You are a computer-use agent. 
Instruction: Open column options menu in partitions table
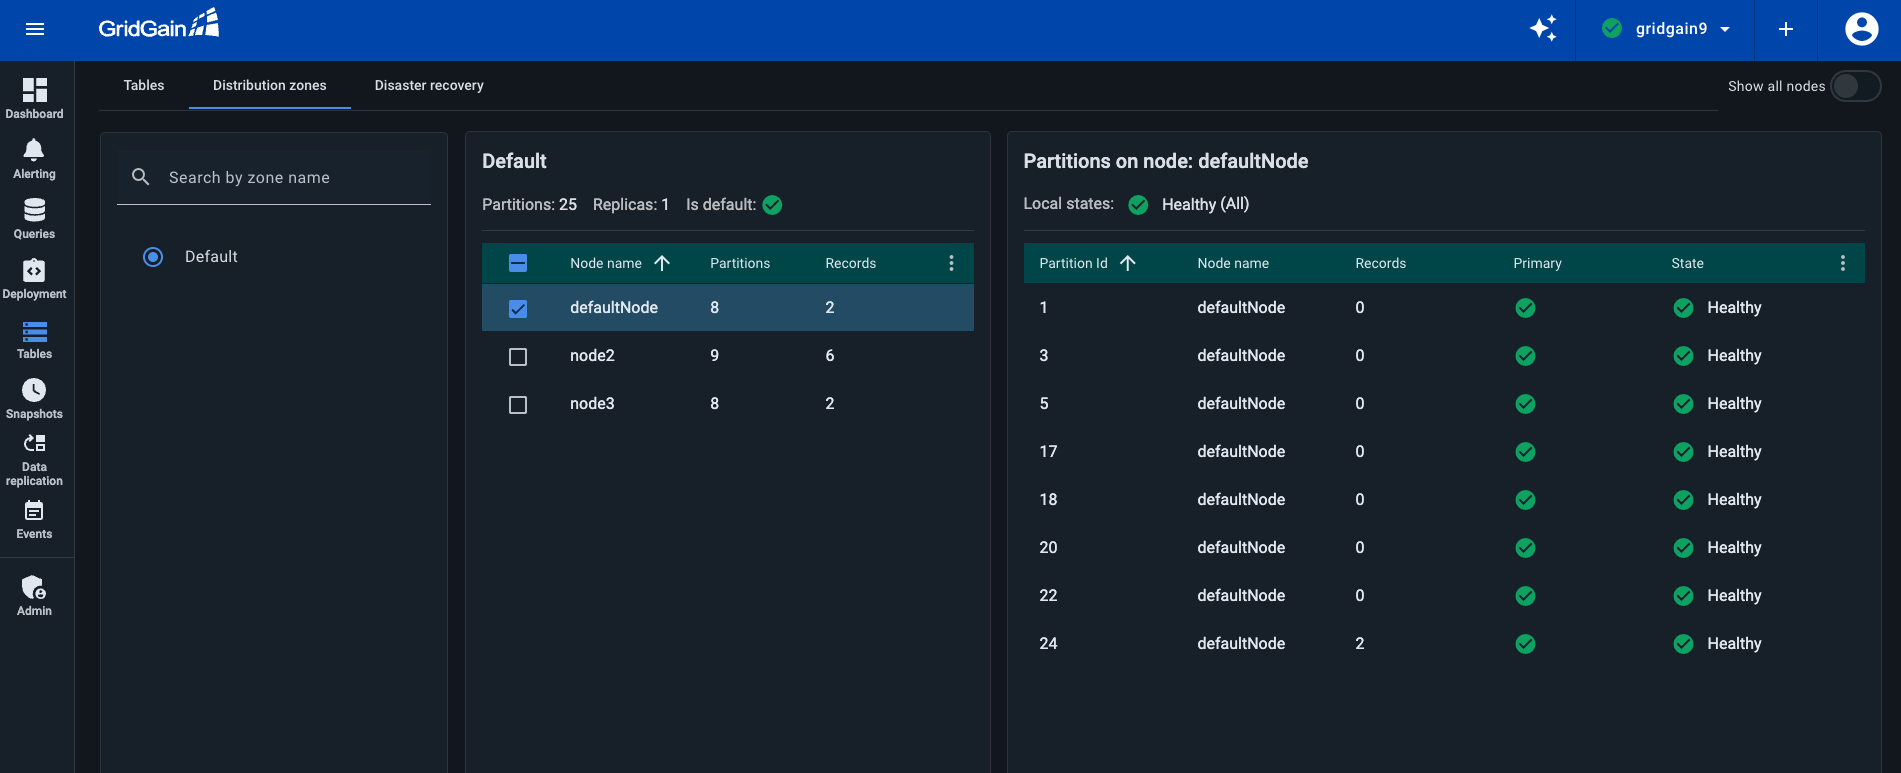pos(1842,263)
